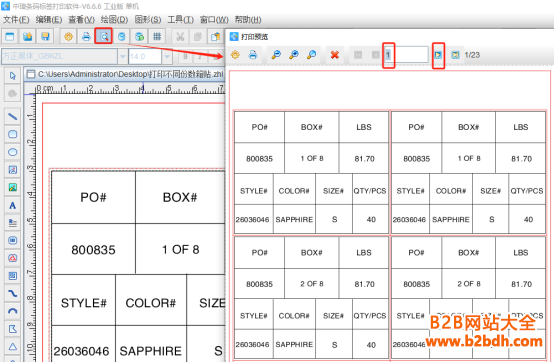Select the ellipse drawing tool
This screenshot has width=554, height=363.
click(12, 152)
